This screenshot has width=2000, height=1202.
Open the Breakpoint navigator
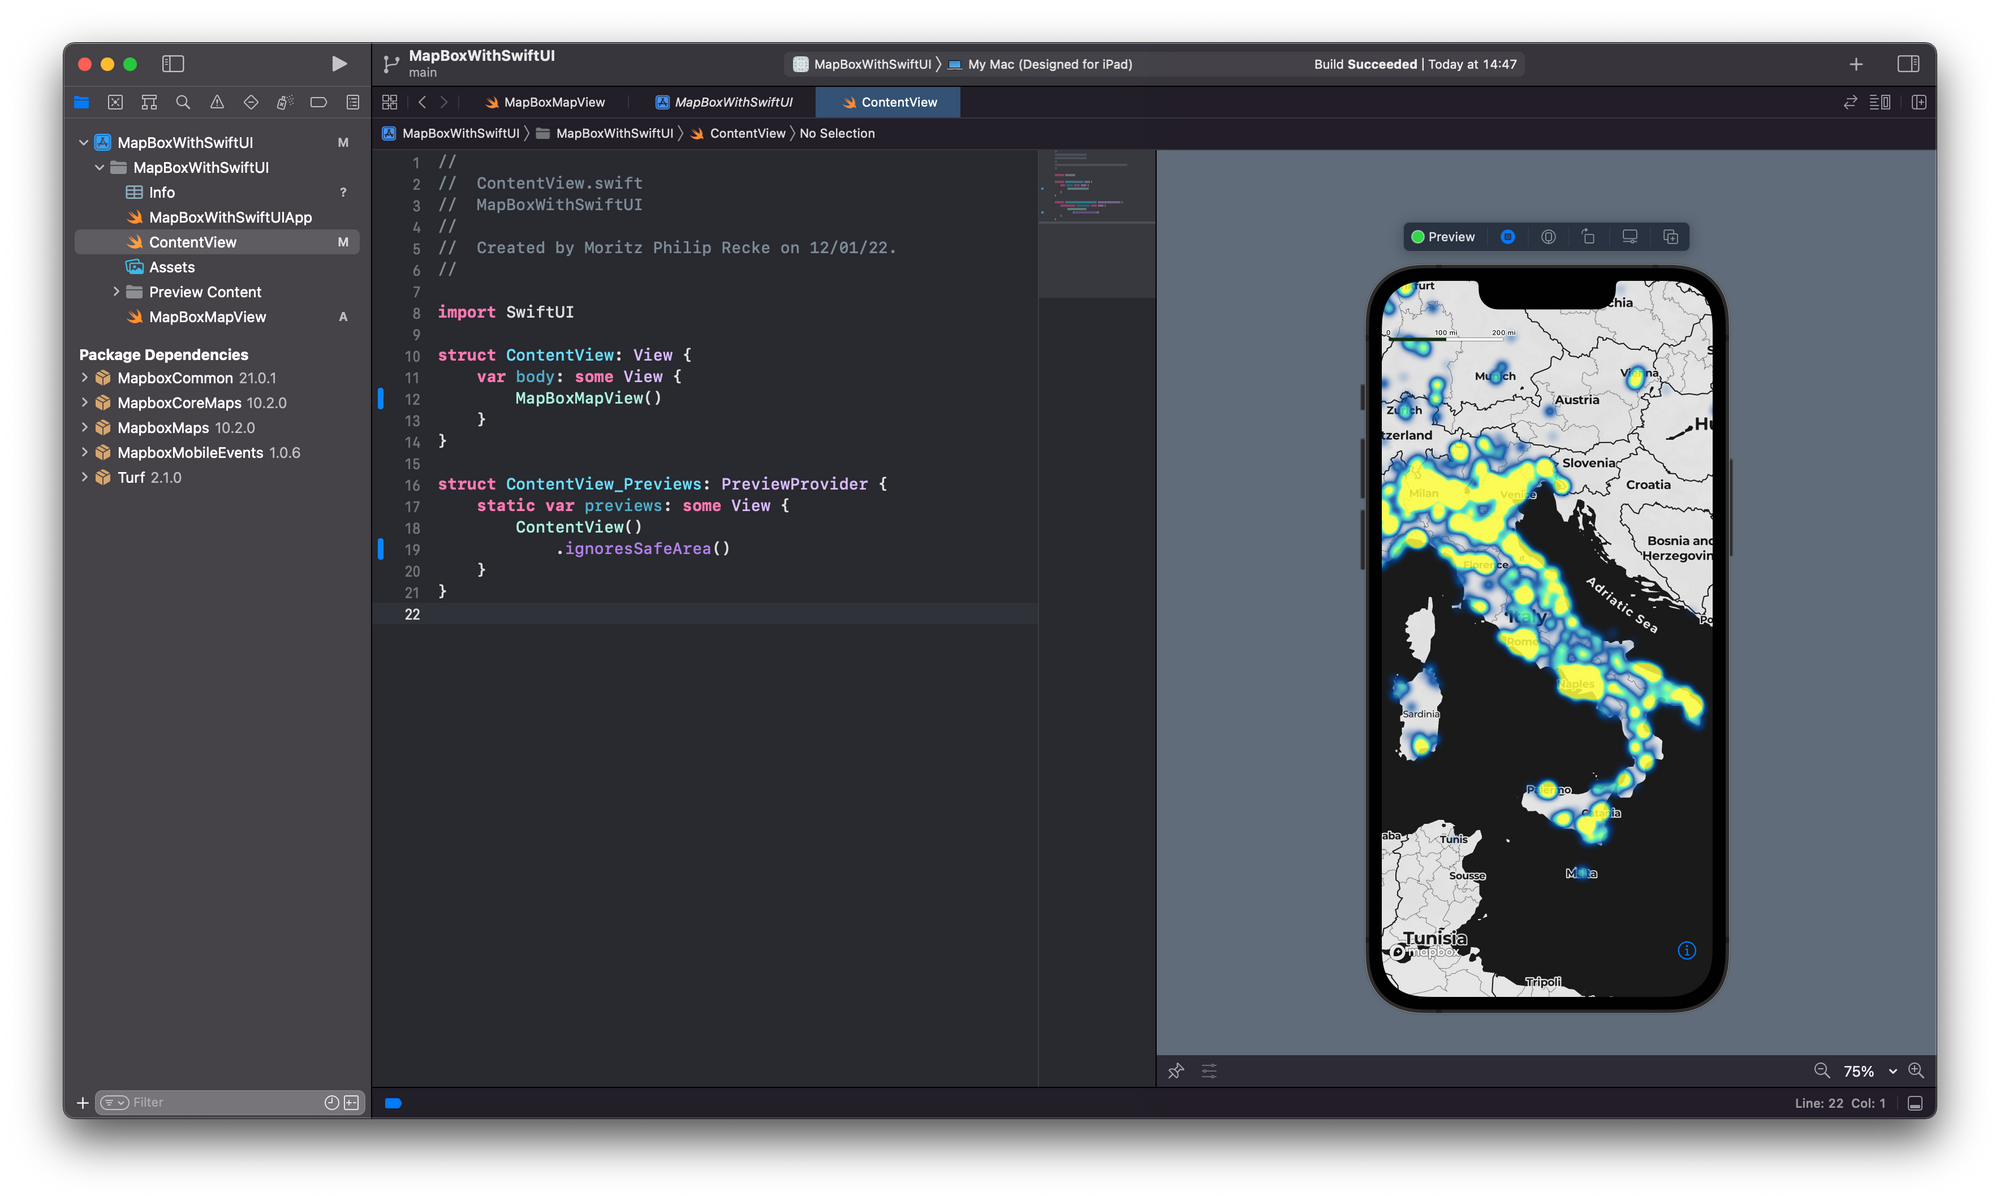pos(318,102)
